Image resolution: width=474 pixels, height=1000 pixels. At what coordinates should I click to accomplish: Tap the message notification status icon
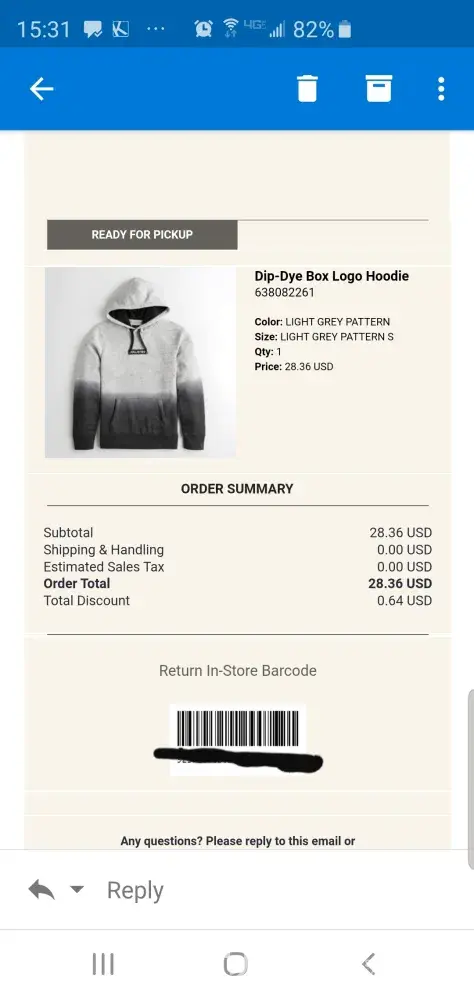tap(93, 29)
